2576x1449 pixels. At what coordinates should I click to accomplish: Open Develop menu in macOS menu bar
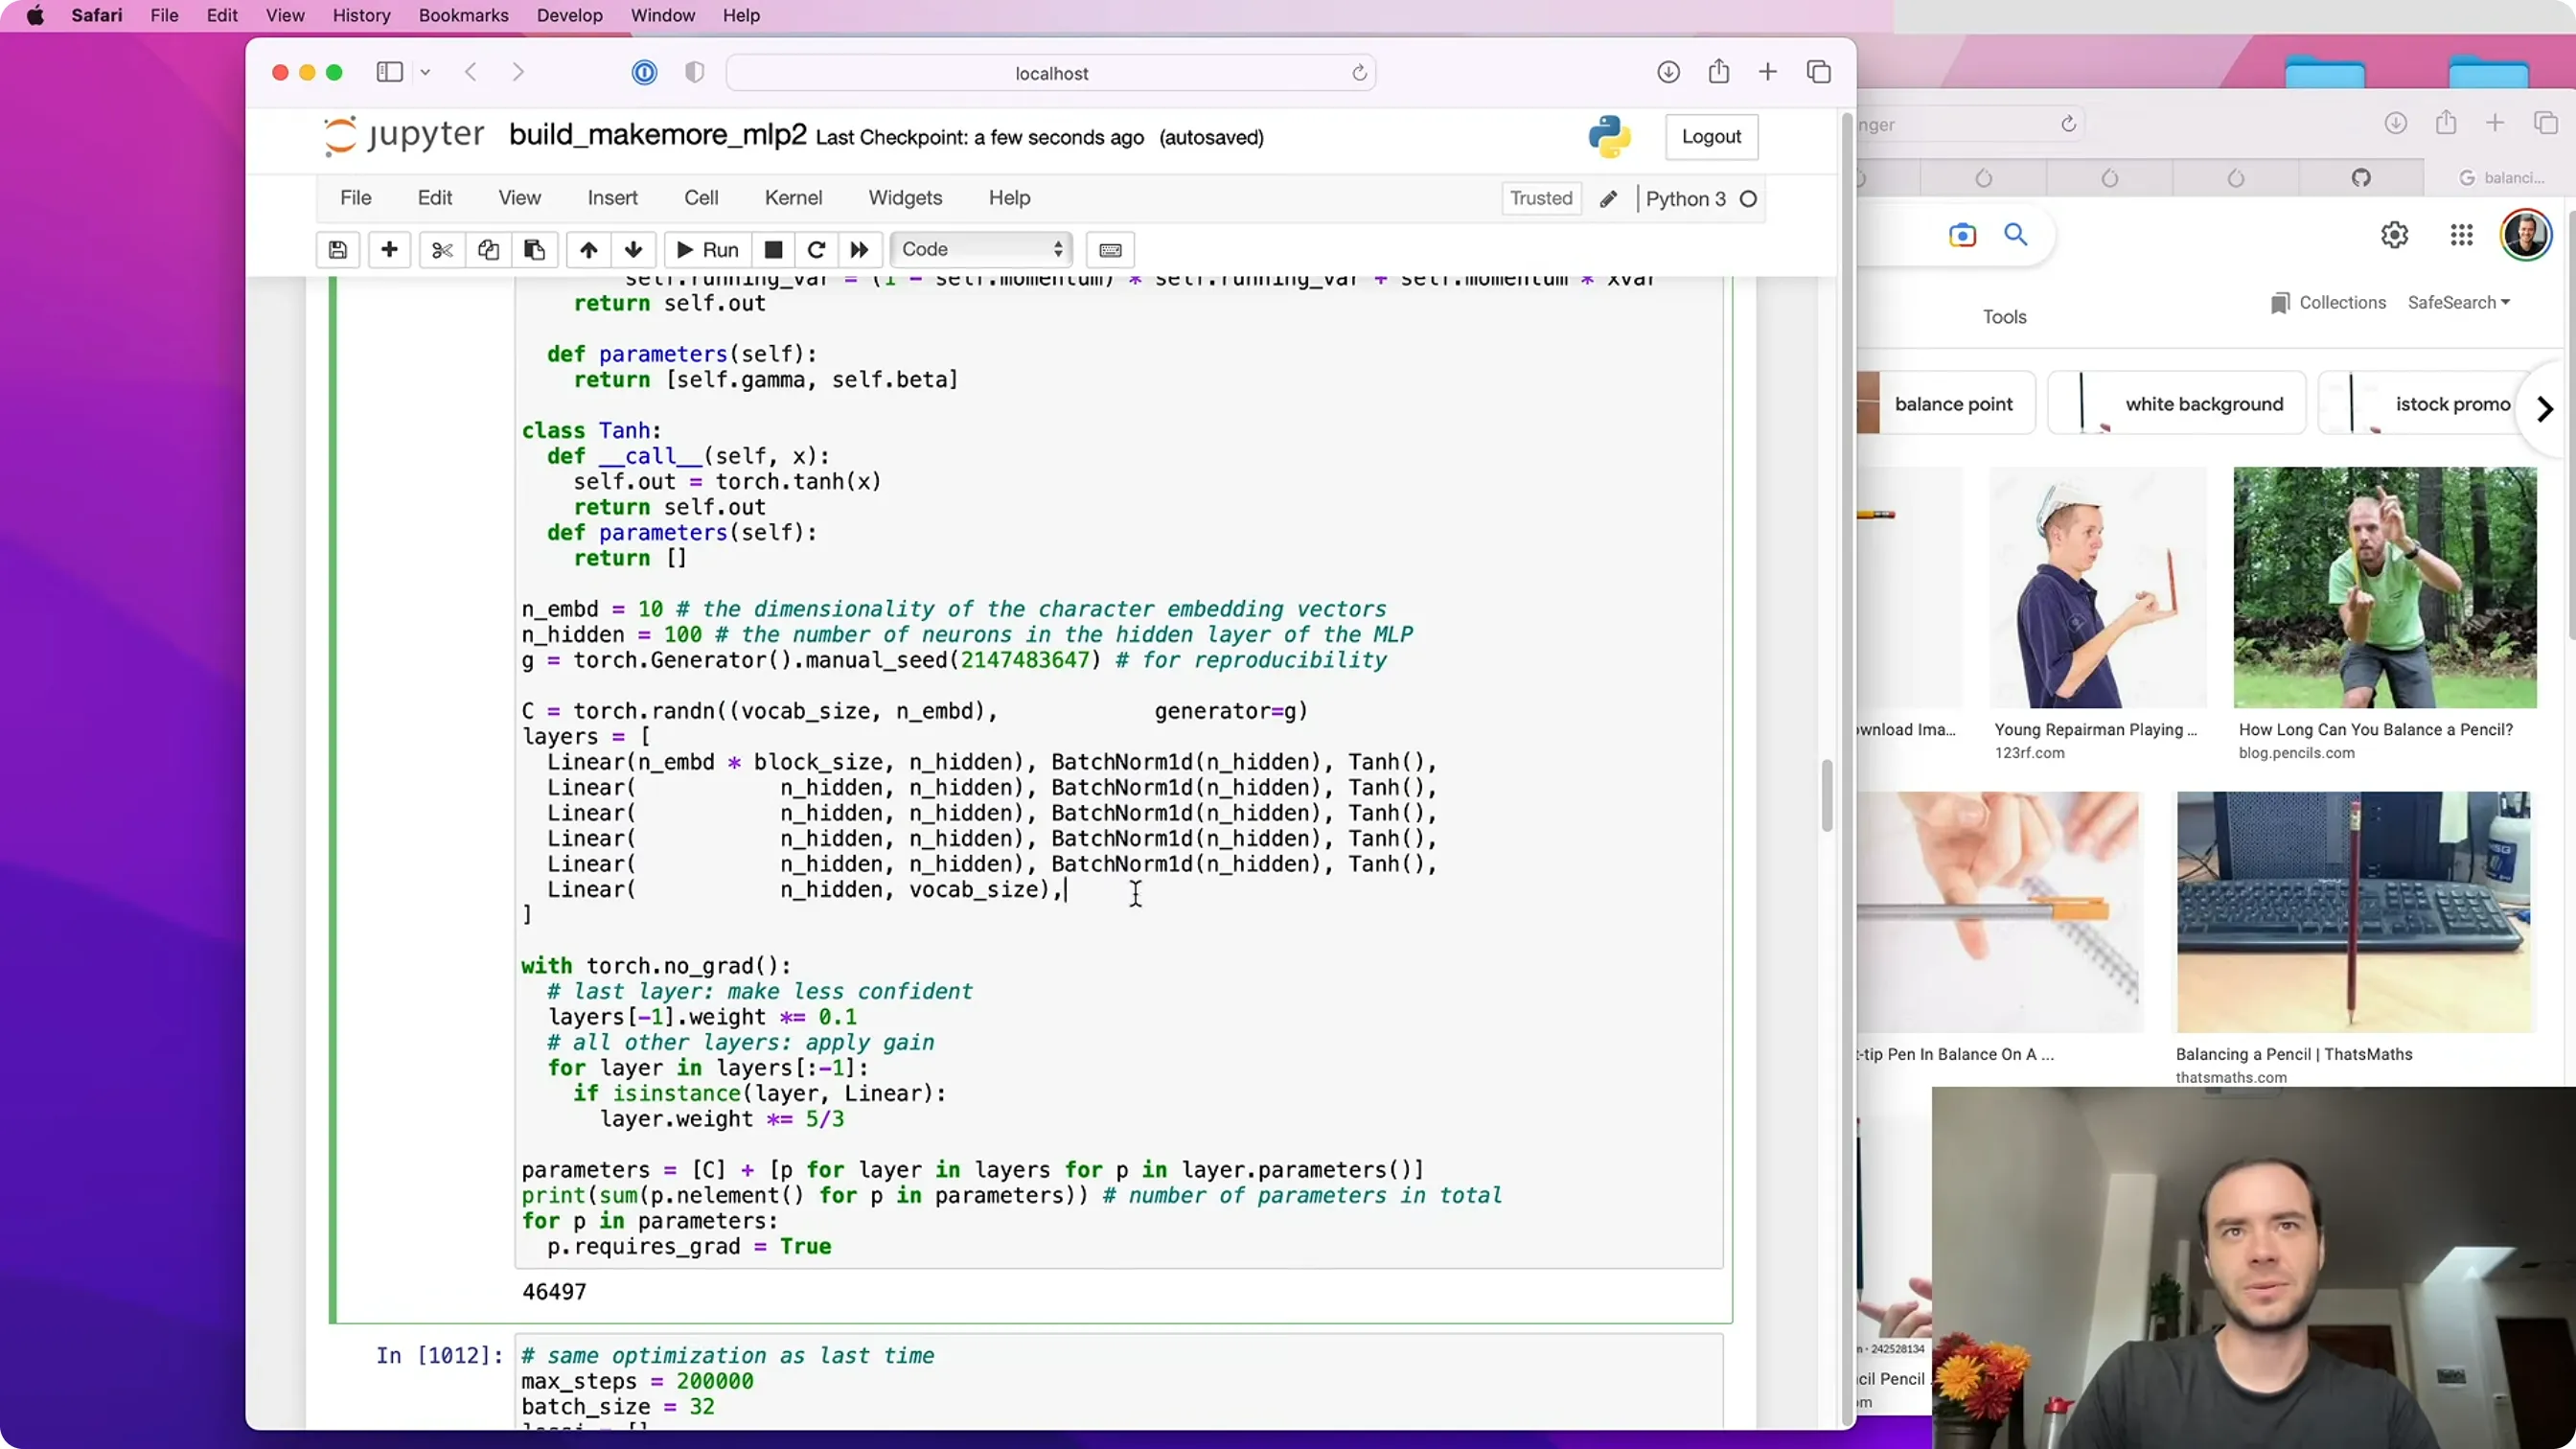[569, 15]
